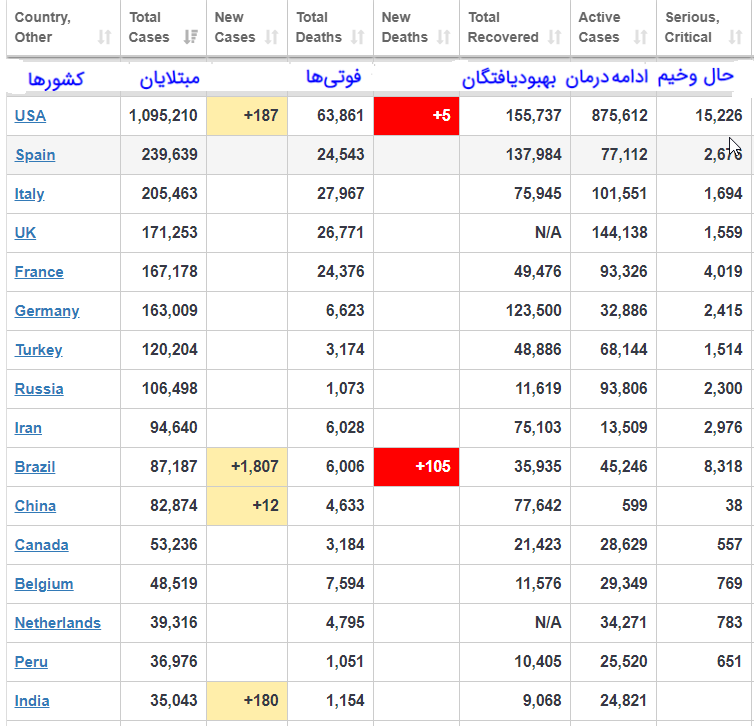Go to the Brazil country page
The image size is (754, 726).
click(35, 467)
